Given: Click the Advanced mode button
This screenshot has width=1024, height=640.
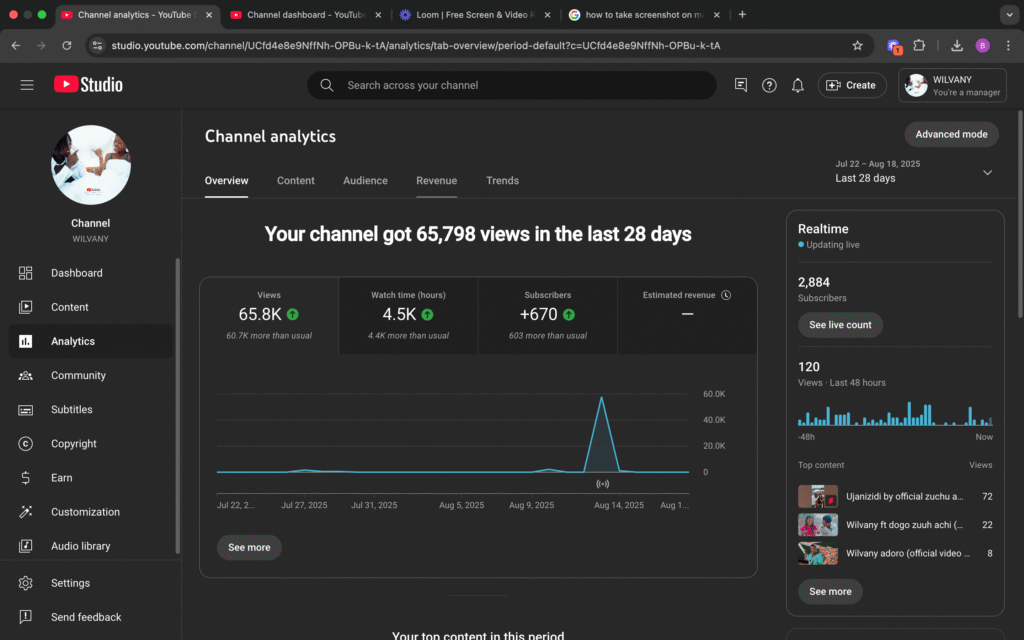Looking at the screenshot, I should pyautogui.click(x=951, y=134).
